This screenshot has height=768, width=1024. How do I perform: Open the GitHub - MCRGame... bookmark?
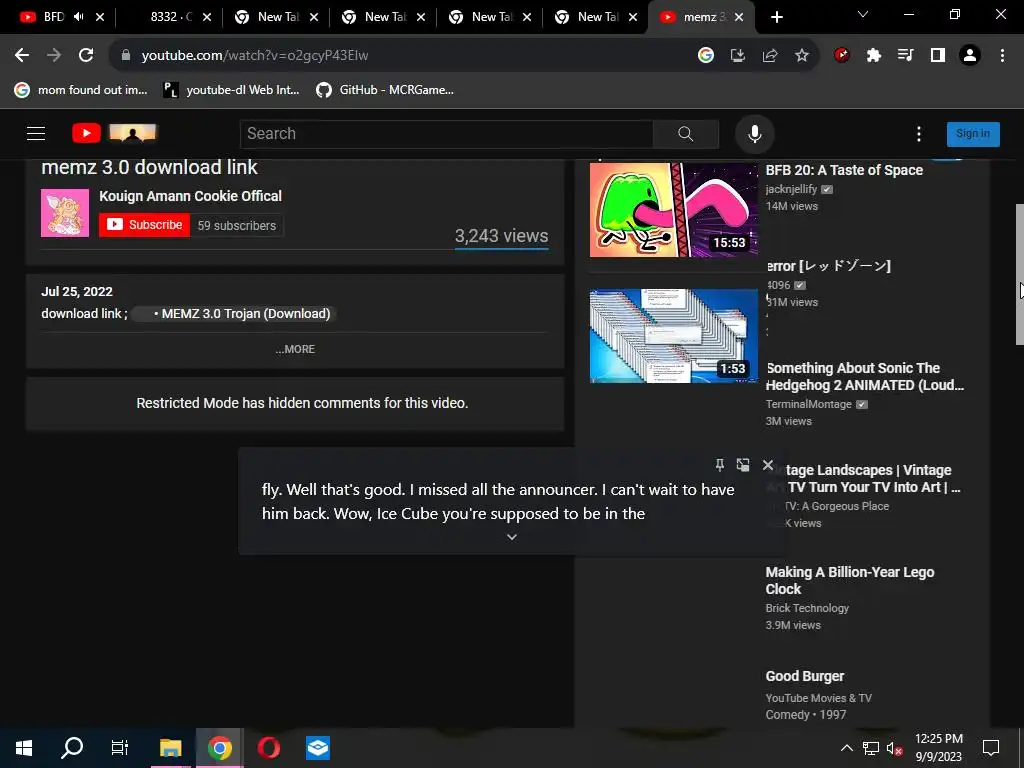click(385, 90)
